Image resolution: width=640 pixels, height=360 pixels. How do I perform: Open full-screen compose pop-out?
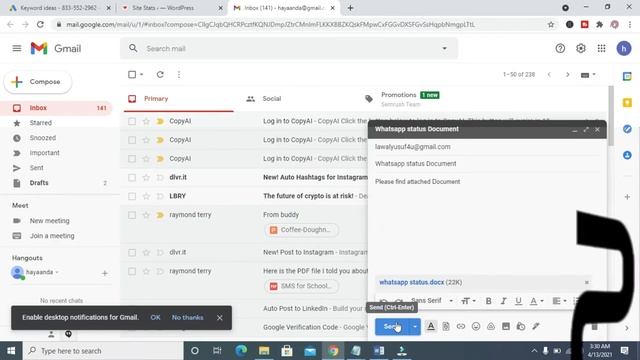586,129
